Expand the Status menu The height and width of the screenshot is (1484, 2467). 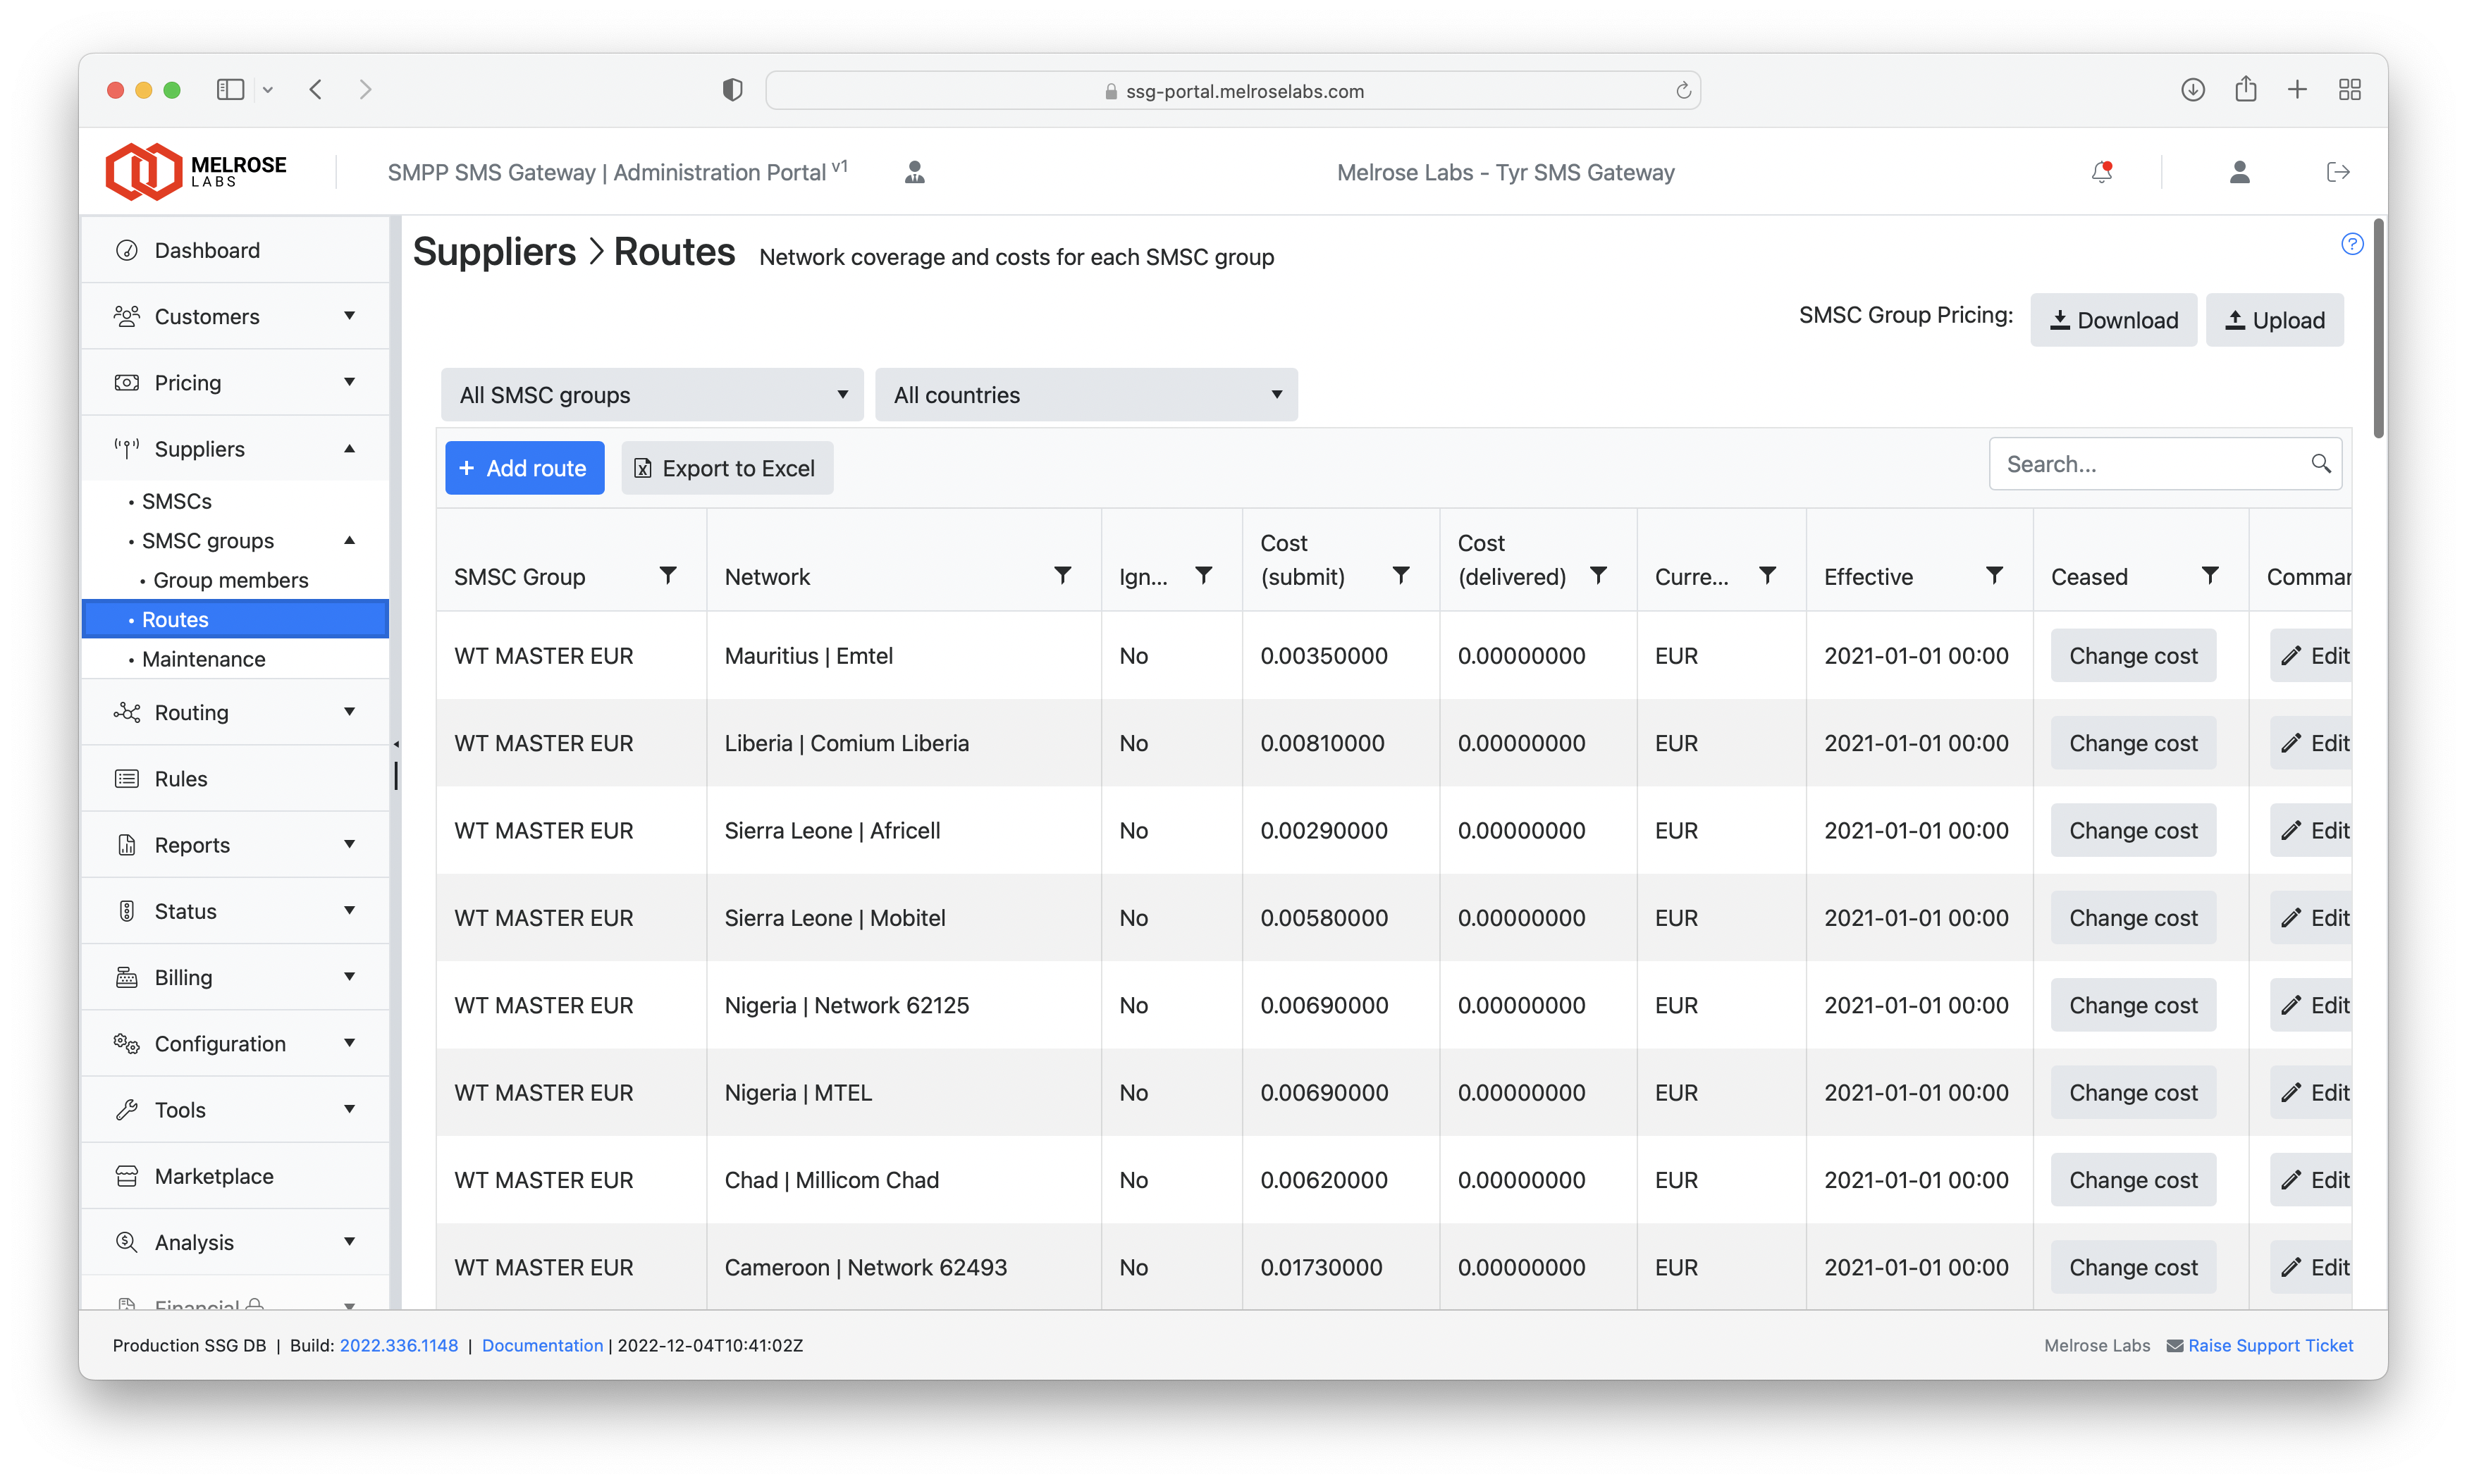(x=234, y=910)
